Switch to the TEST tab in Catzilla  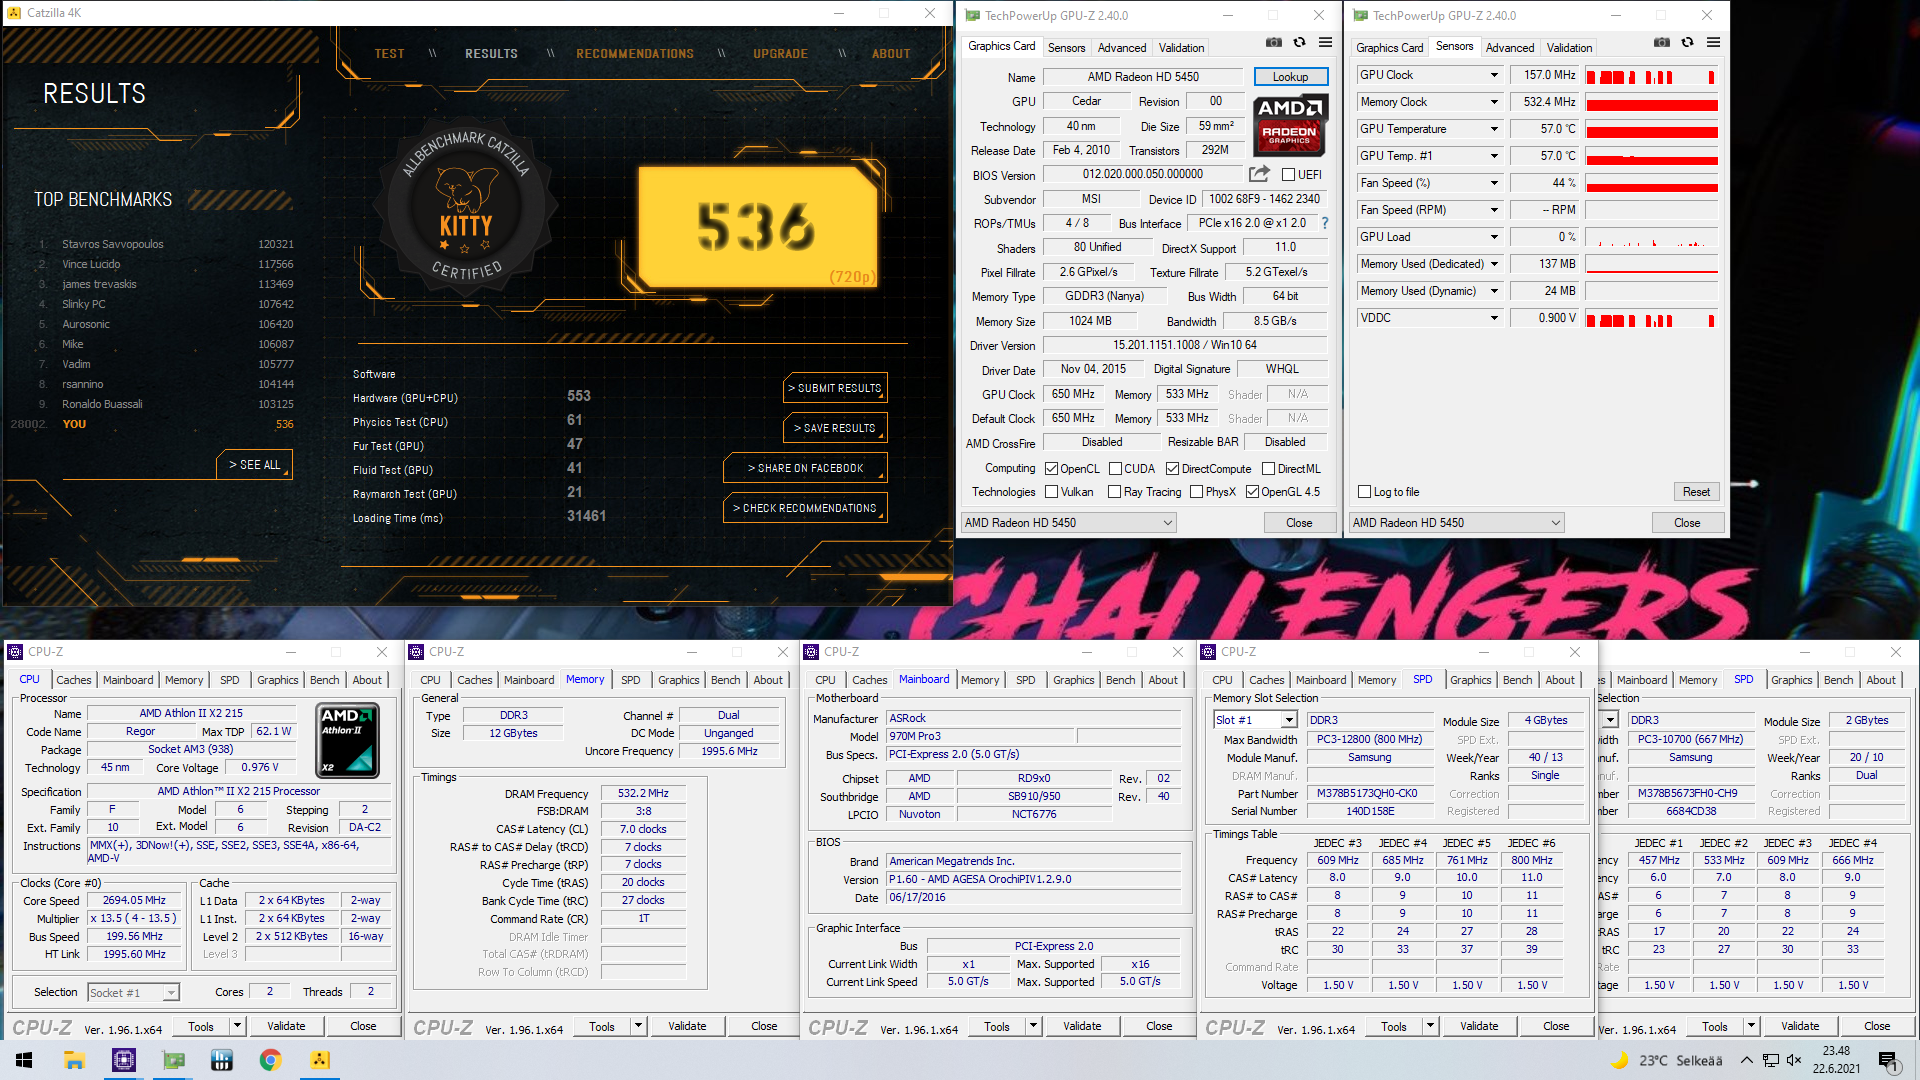click(389, 54)
